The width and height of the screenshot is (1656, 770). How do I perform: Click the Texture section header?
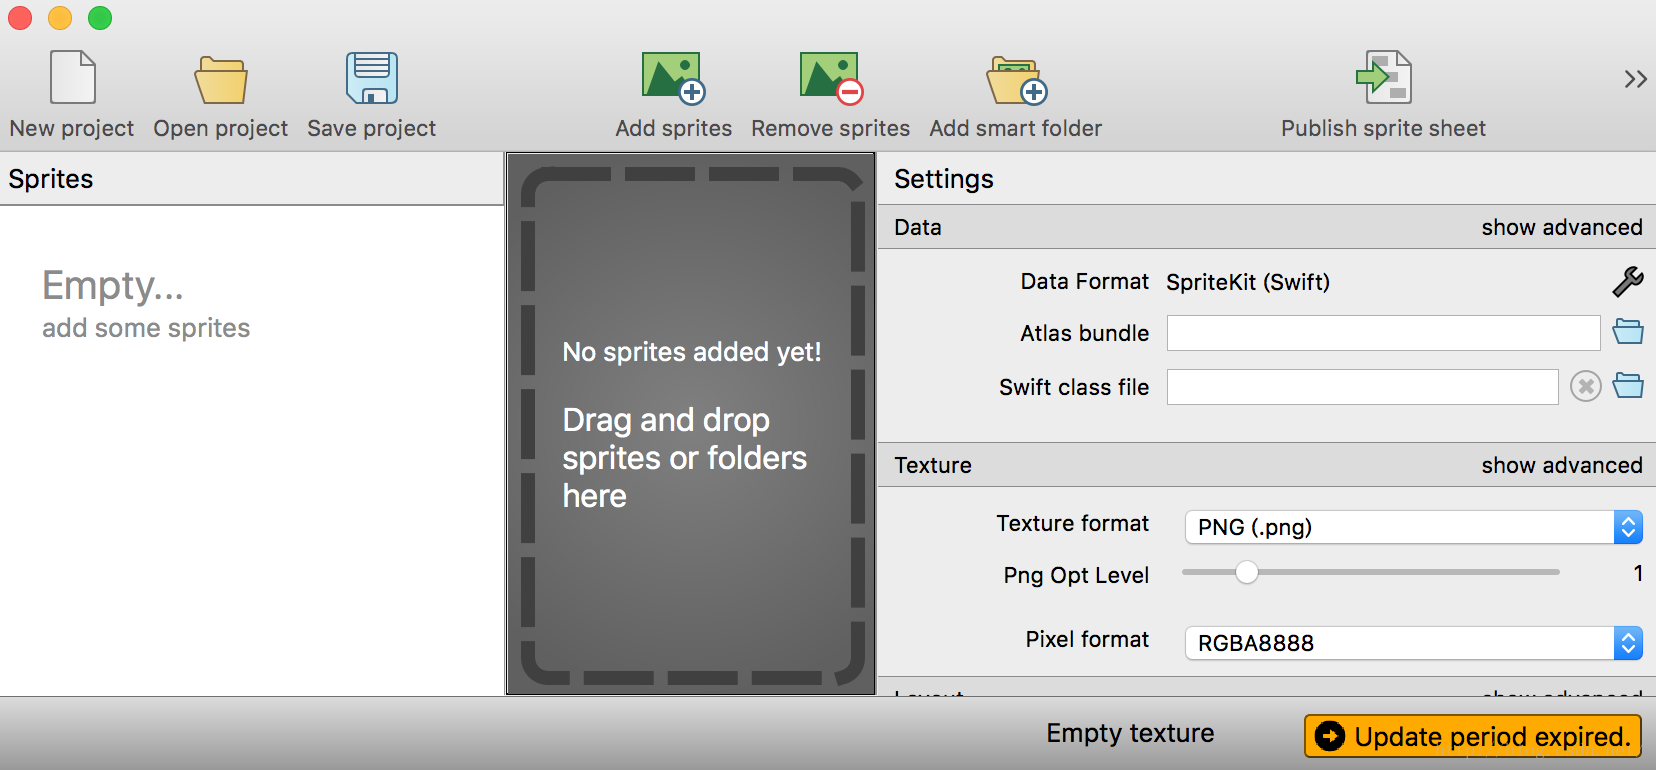click(1266, 465)
